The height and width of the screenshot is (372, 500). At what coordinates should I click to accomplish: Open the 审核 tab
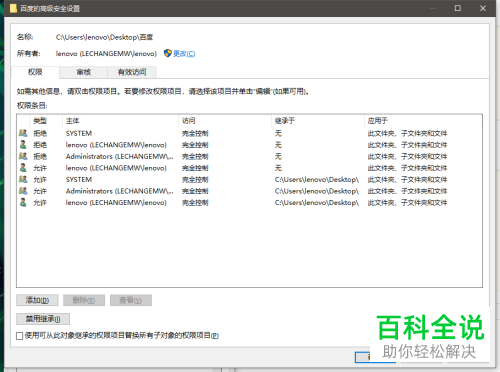pos(84,72)
